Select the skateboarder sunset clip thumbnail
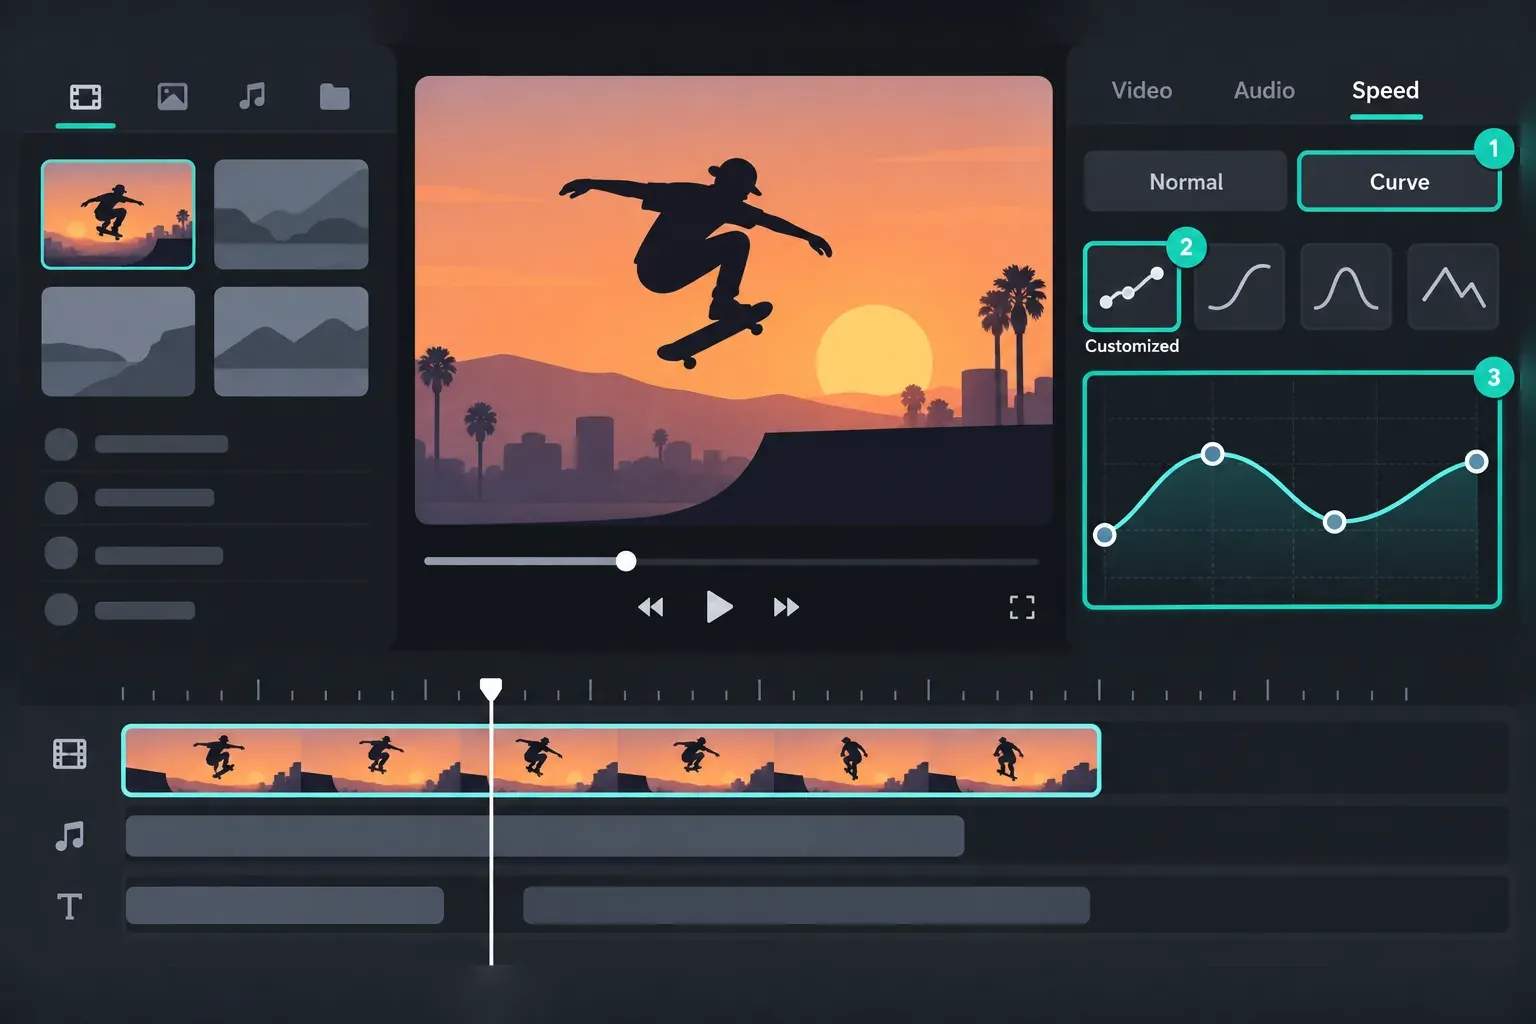 [x=118, y=214]
